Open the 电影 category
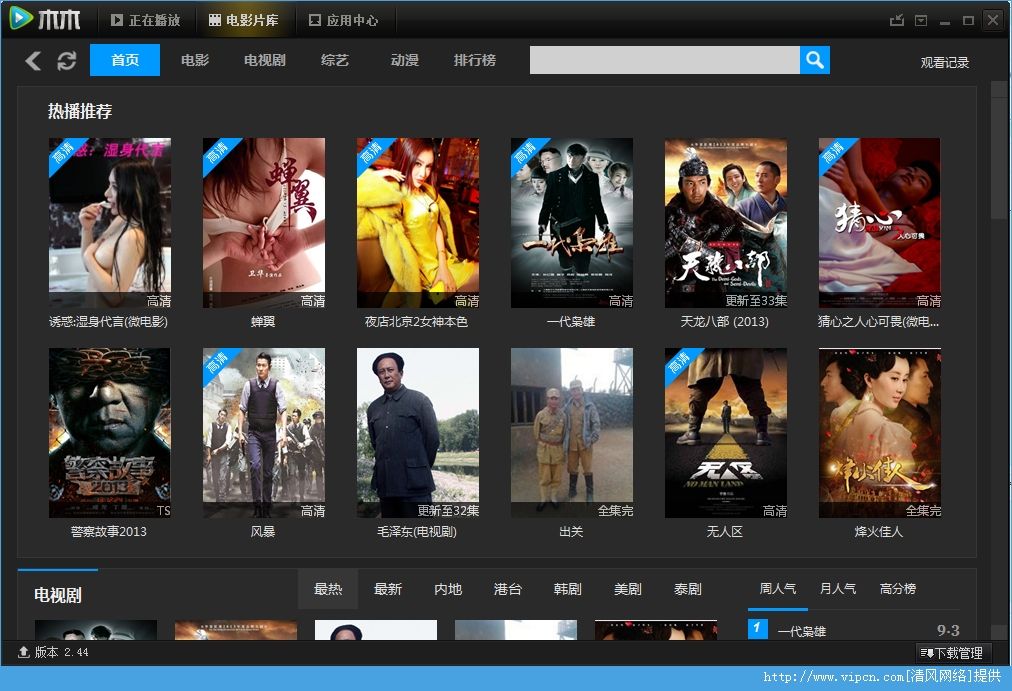The width and height of the screenshot is (1012, 691). pos(195,60)
